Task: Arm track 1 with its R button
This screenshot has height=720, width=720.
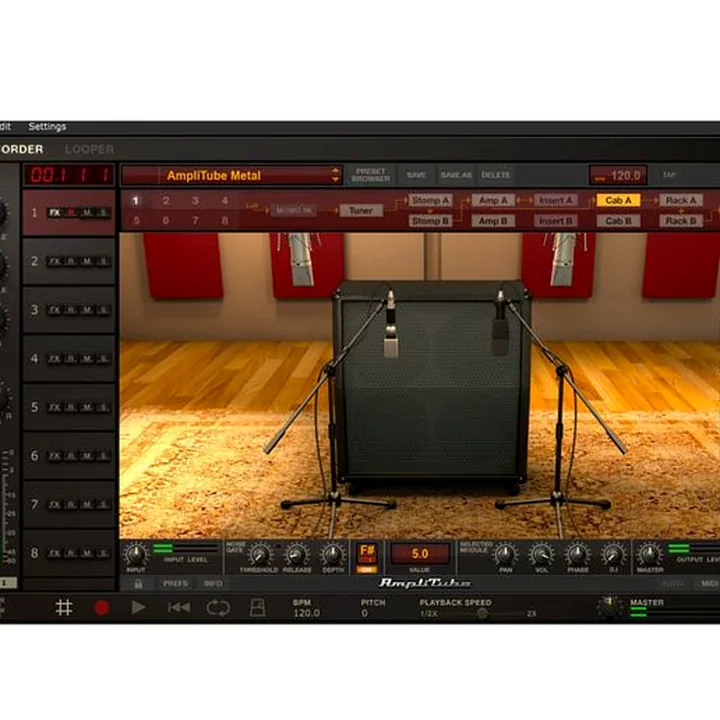Action: pos(72,213)
